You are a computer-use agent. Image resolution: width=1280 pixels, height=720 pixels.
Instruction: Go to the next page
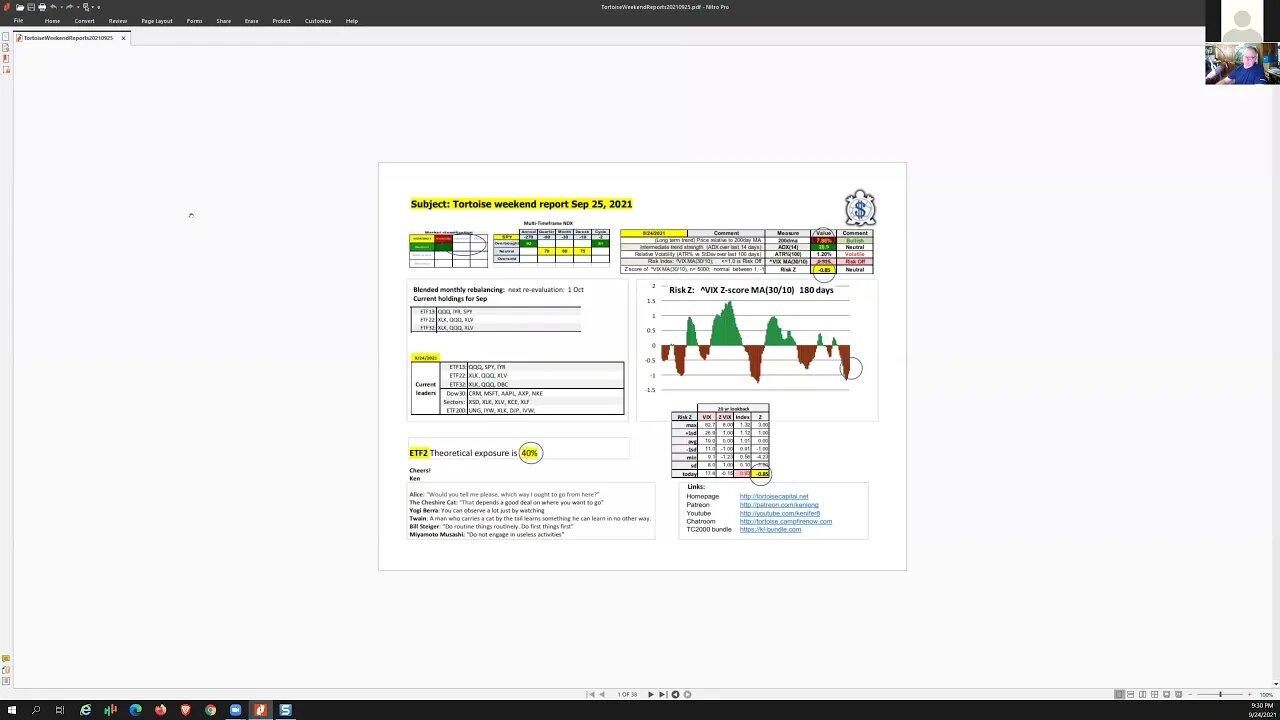click(x=651, y=694)
